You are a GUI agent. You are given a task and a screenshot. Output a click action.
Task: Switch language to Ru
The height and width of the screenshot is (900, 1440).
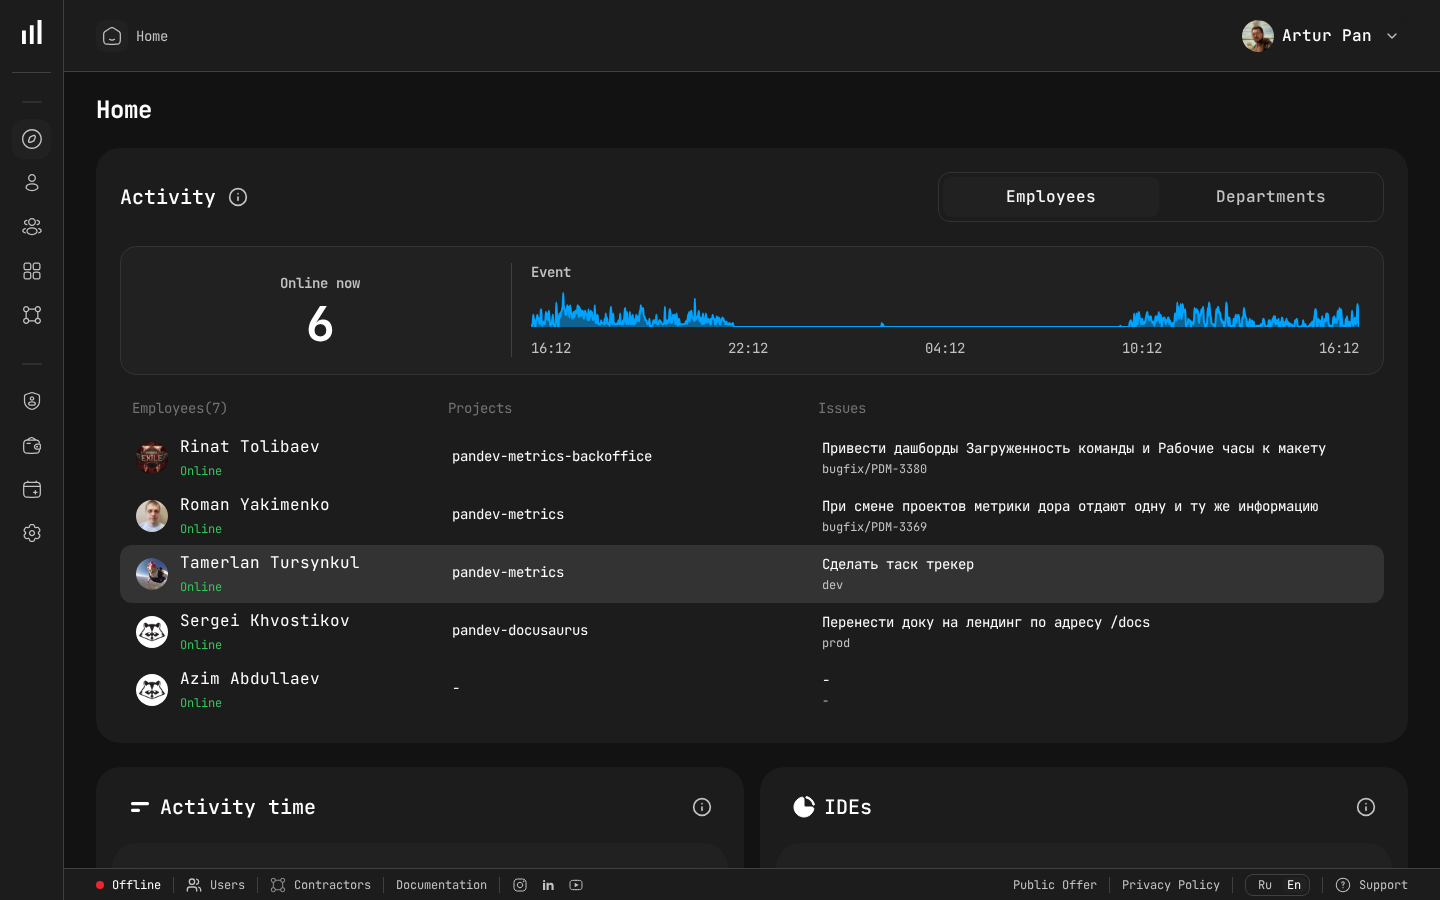[x=1262, y=885]
